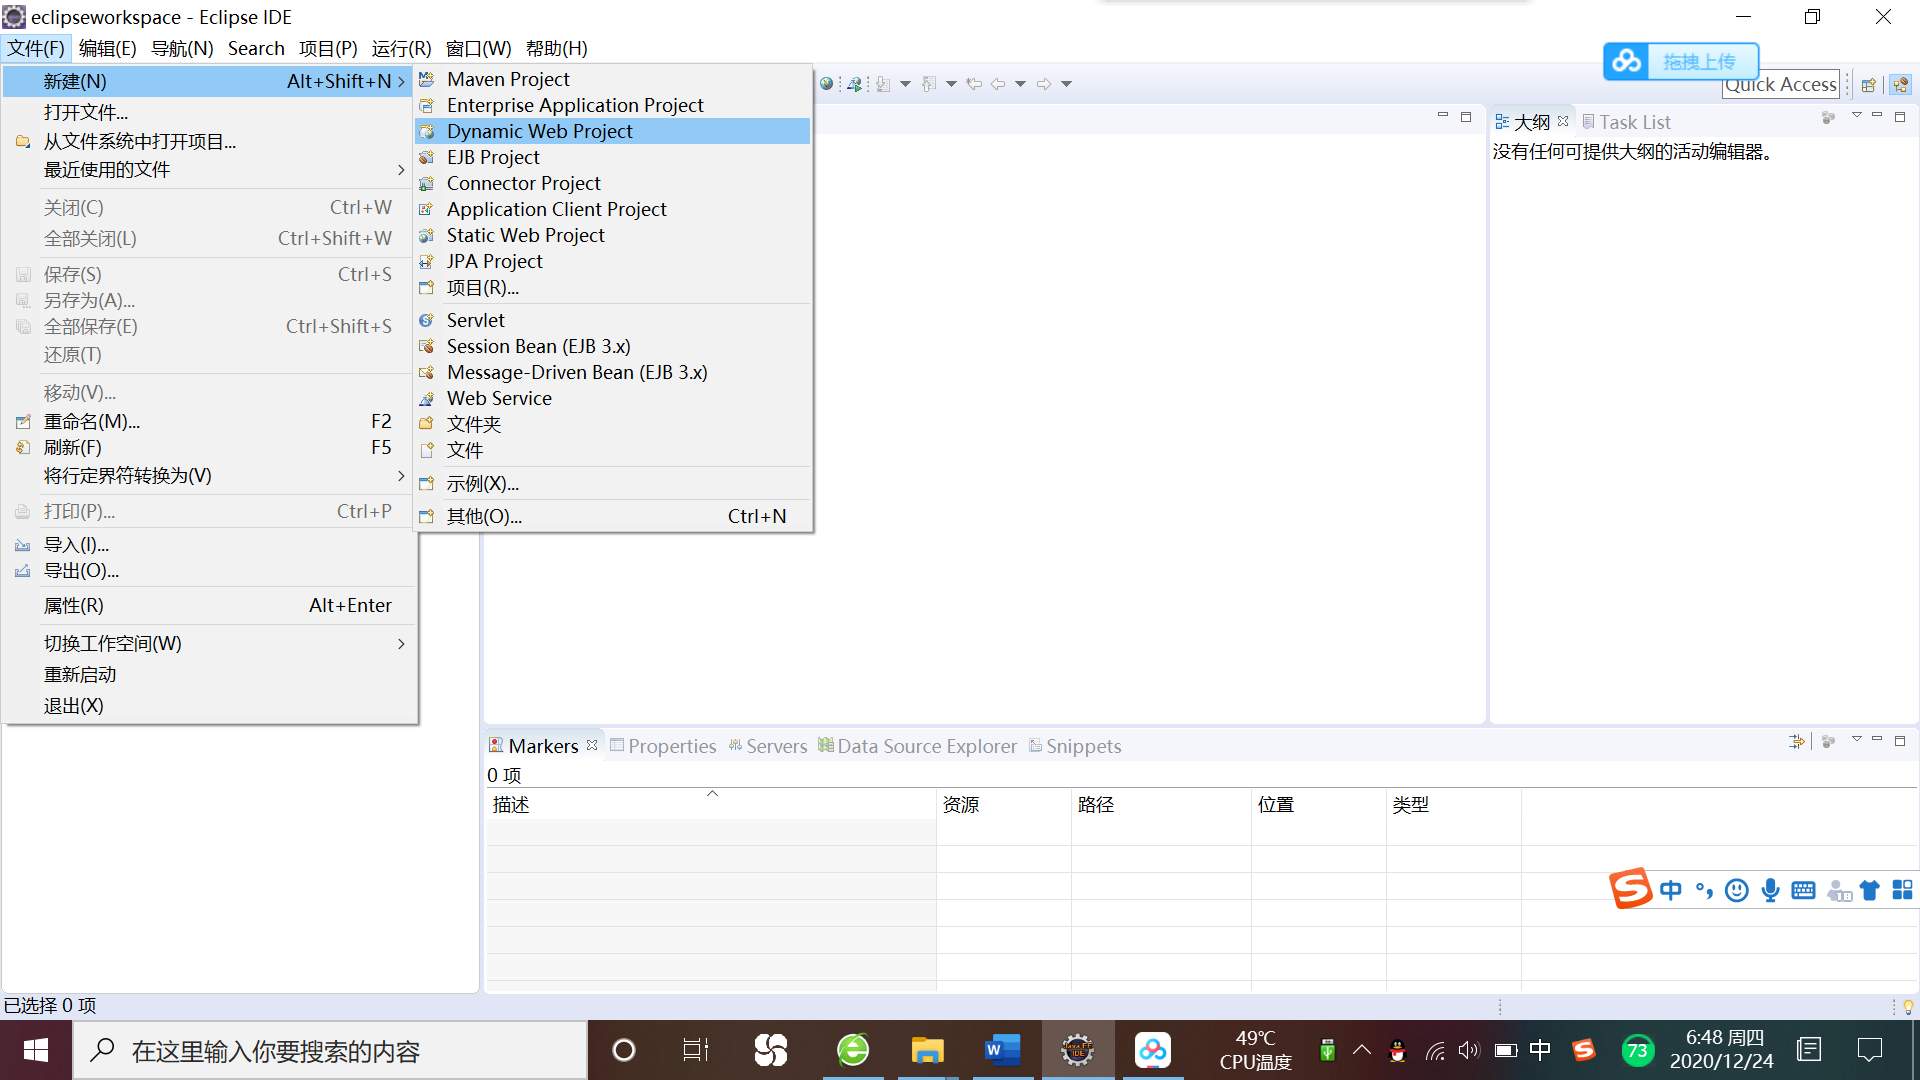The width and height of the screenshot is (1920, 1080).
Task: Select Dynamic Web Project from the menu
Action: (540, 131)
